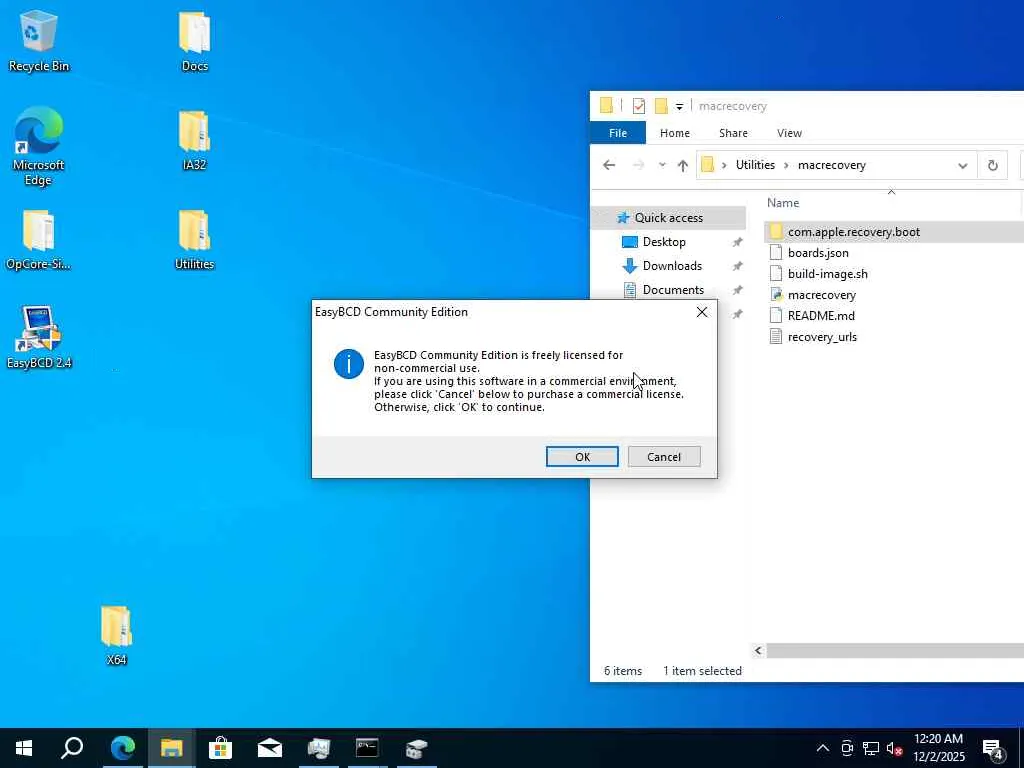This screenshot has width=1024, height=768.
Task: Select the boards.json file
Action: [x=809, y=253]
